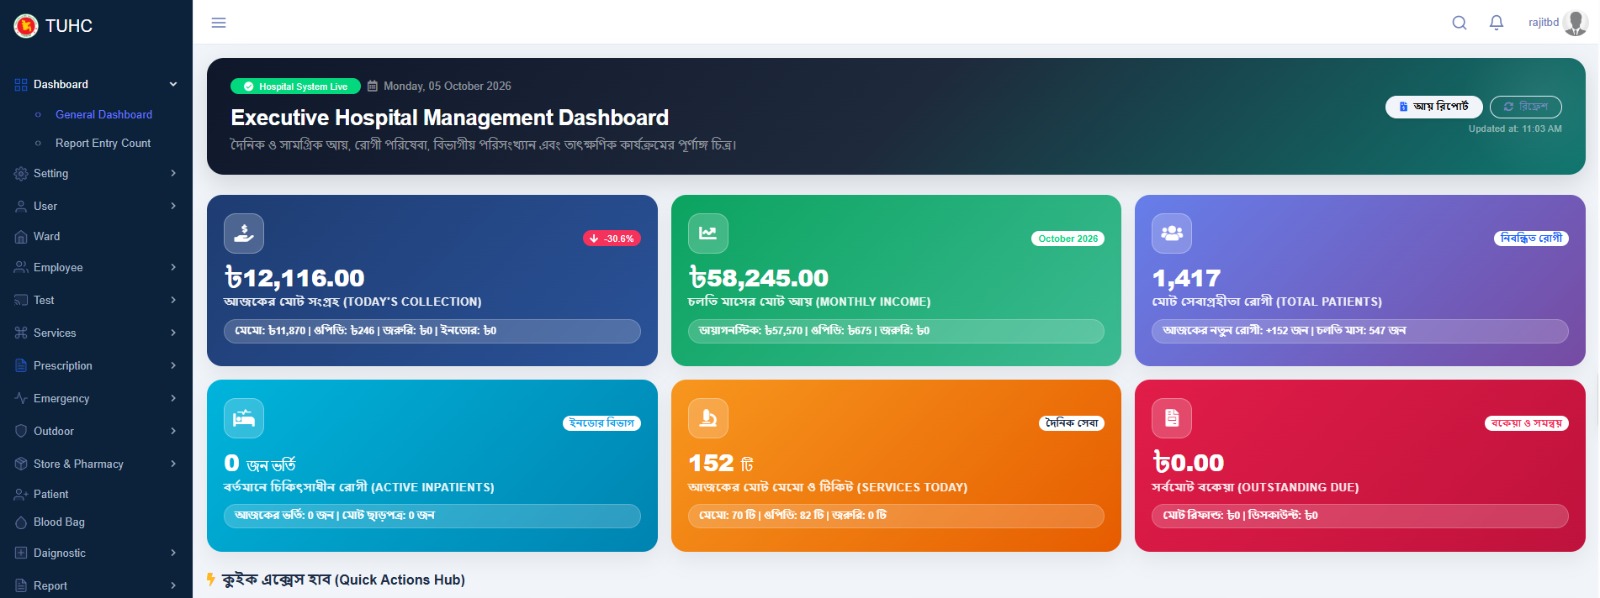This screenshot has height=598, width=1600.
Task: Click the Updated at: 11:03 AM text
Action: click(x=1515, y=129)
